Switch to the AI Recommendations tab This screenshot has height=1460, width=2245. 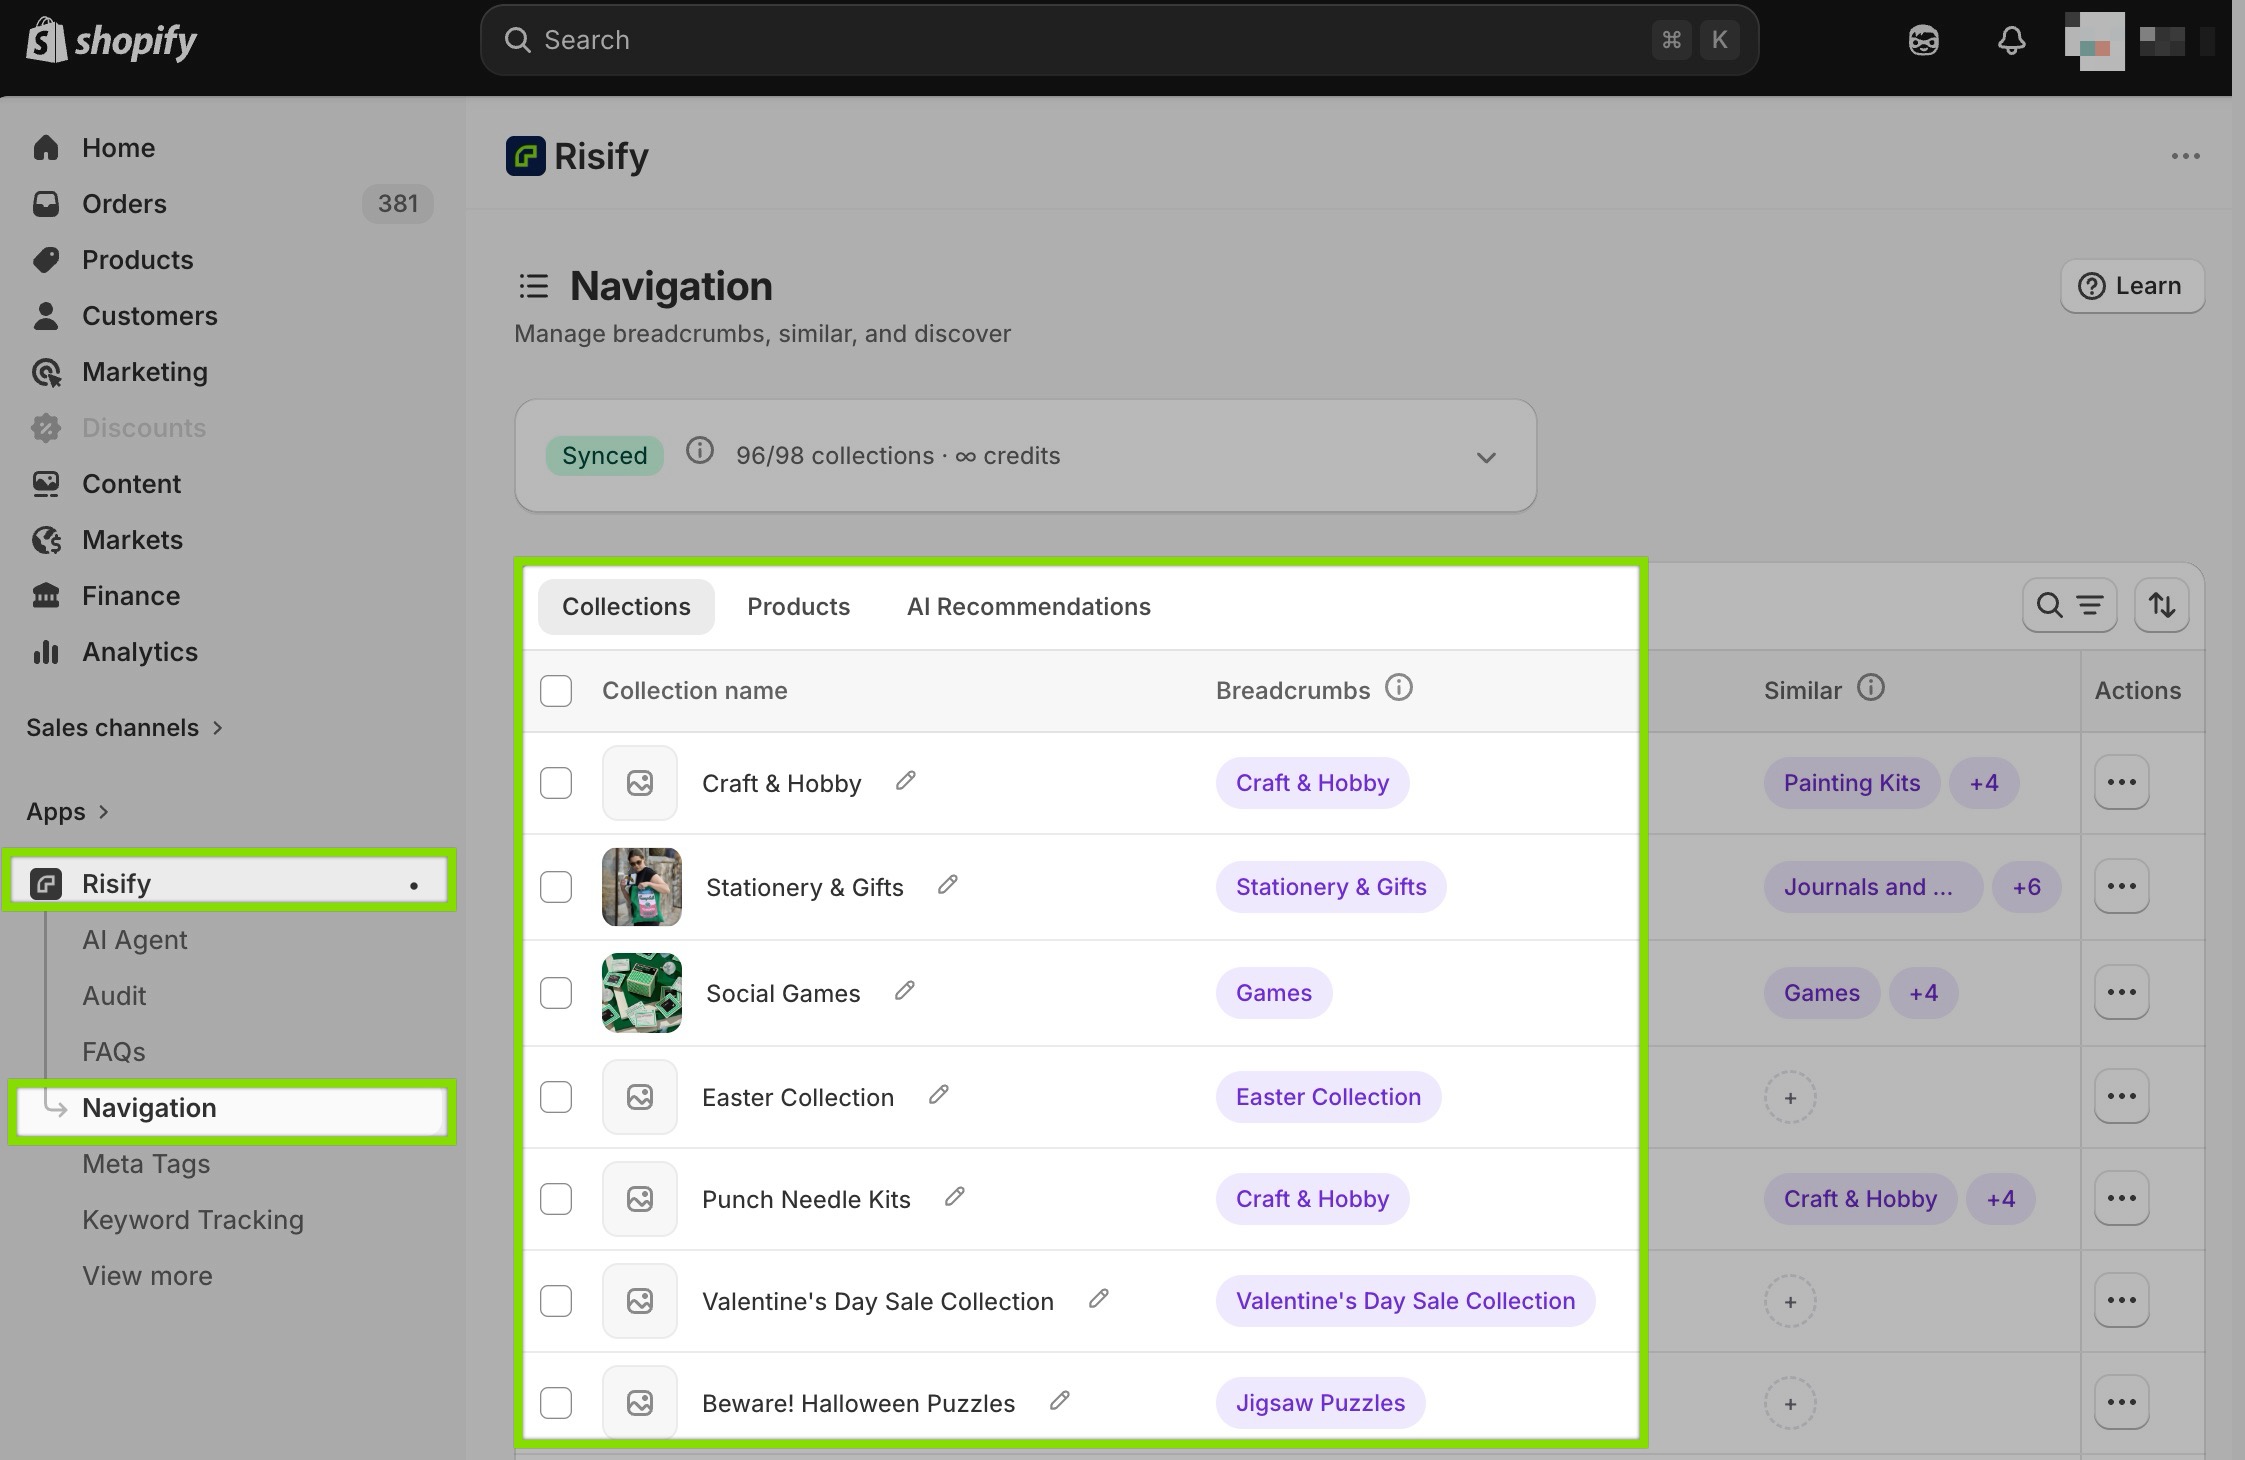1028,607
